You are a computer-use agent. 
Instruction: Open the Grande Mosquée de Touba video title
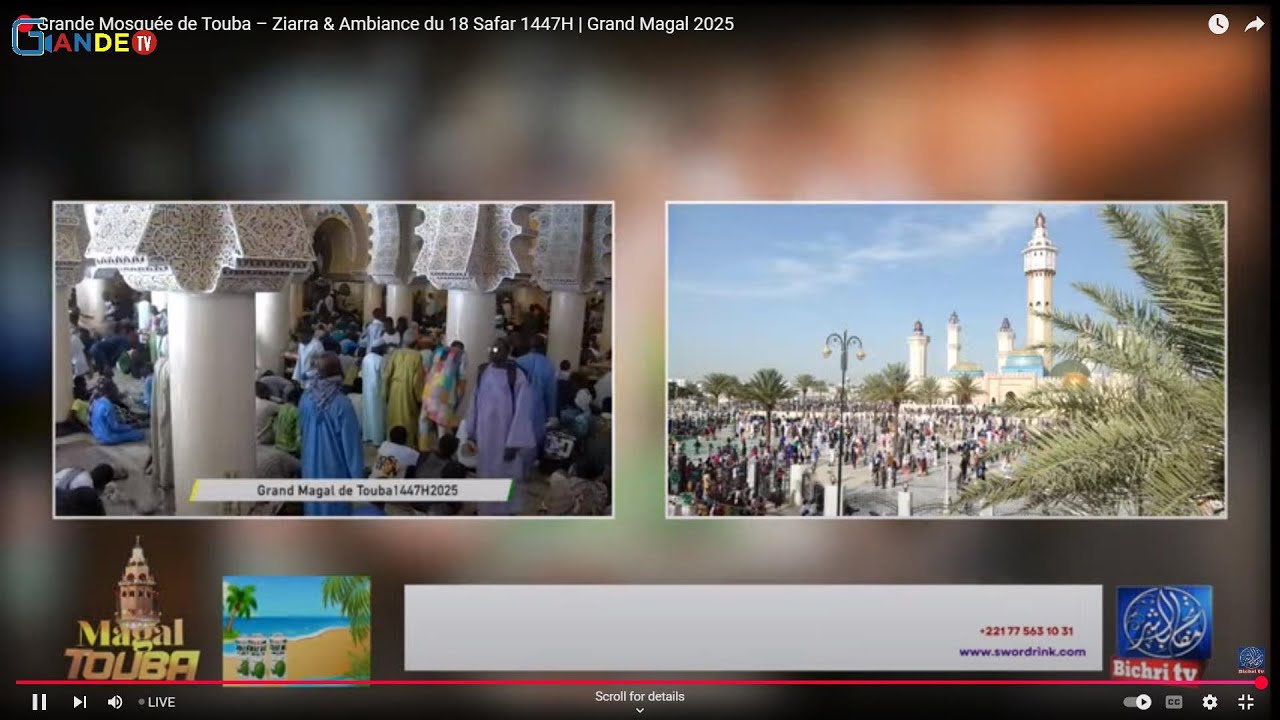click(385, 24)
